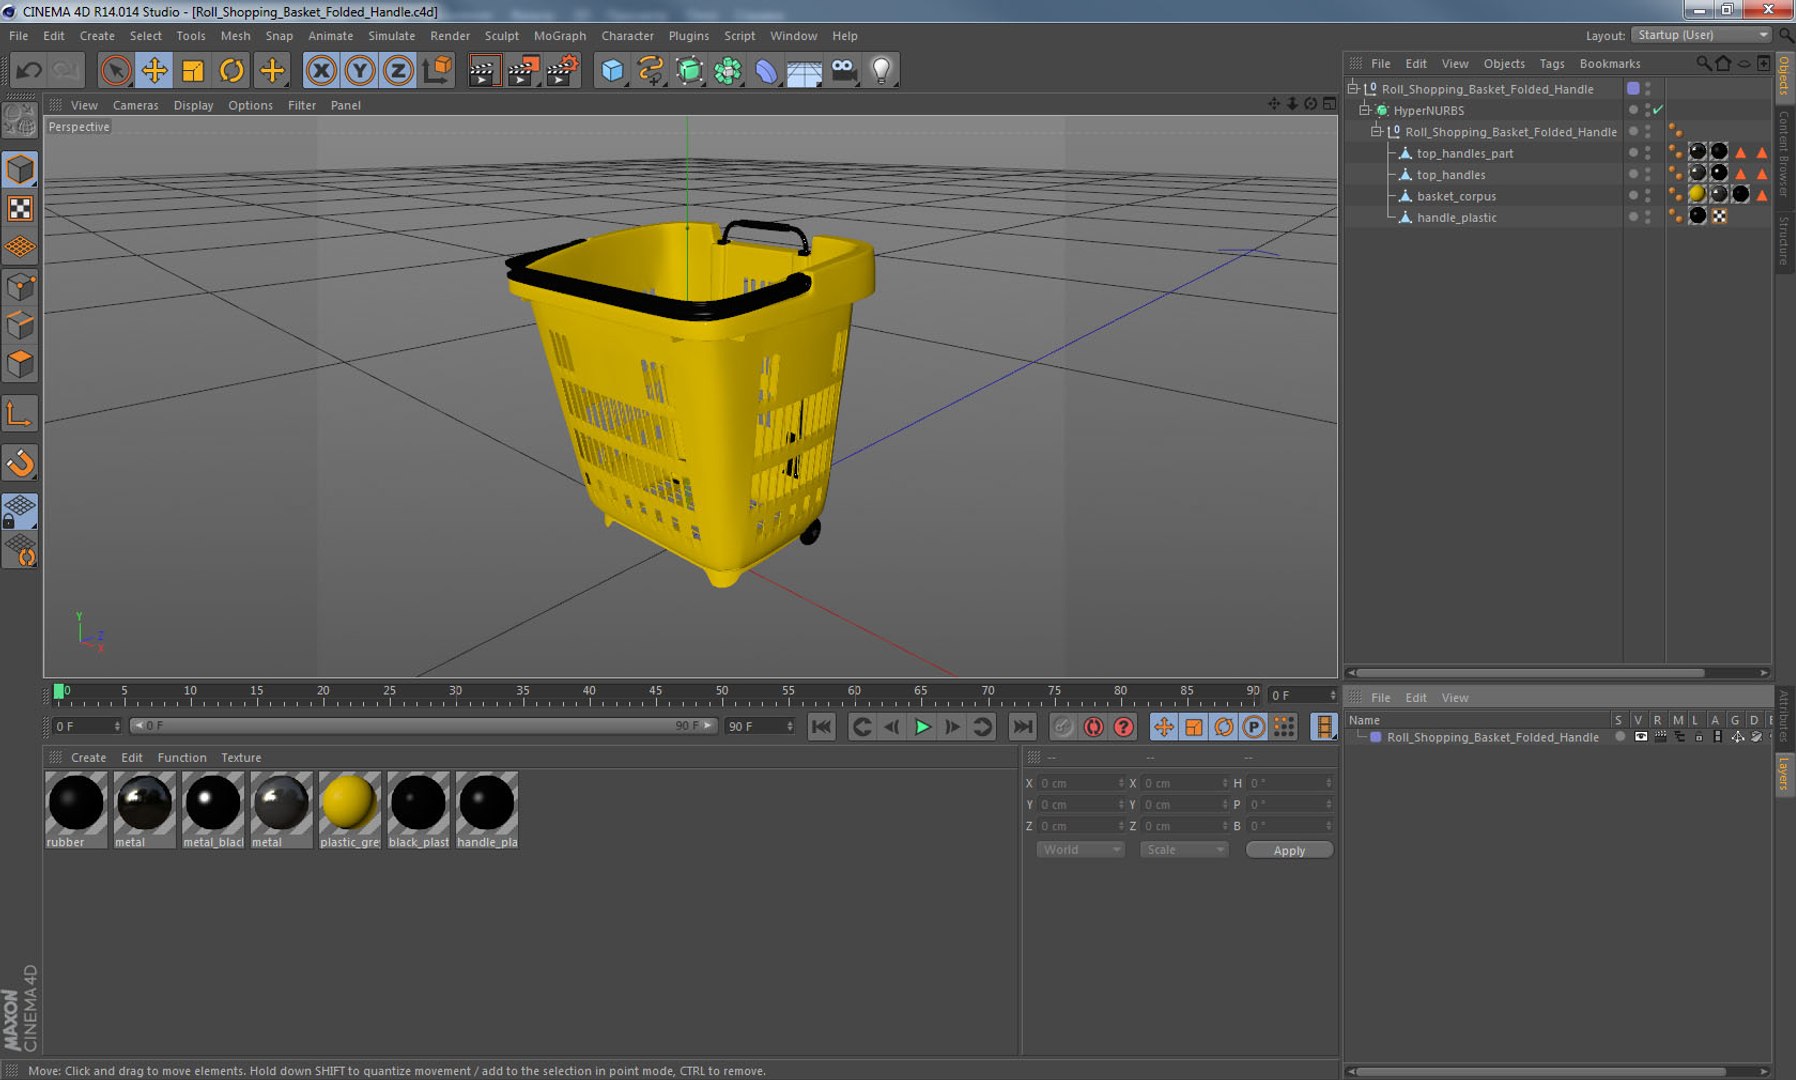Collapse nested Roll_Shopping_Basket_Folded_Handle group

pos(1377,132)
